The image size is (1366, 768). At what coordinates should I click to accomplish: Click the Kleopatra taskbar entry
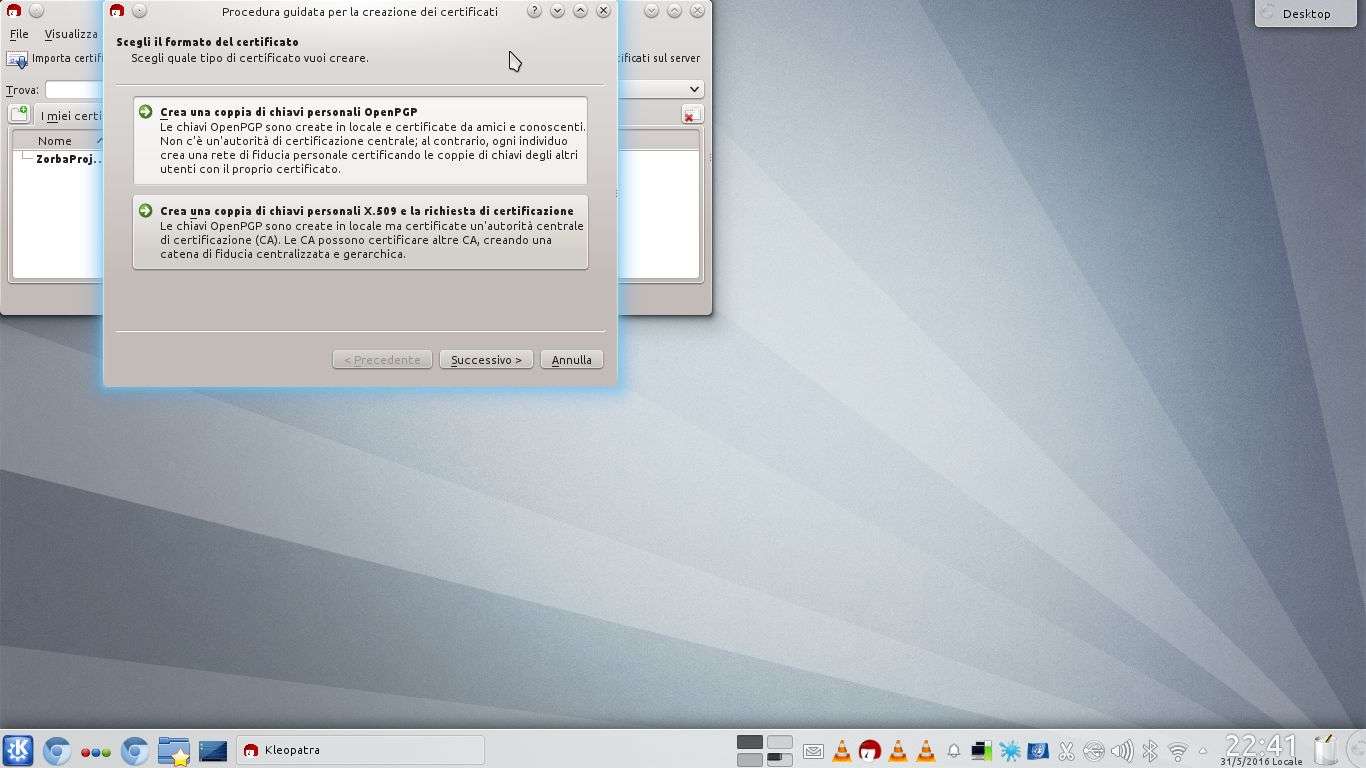point(360,750)
